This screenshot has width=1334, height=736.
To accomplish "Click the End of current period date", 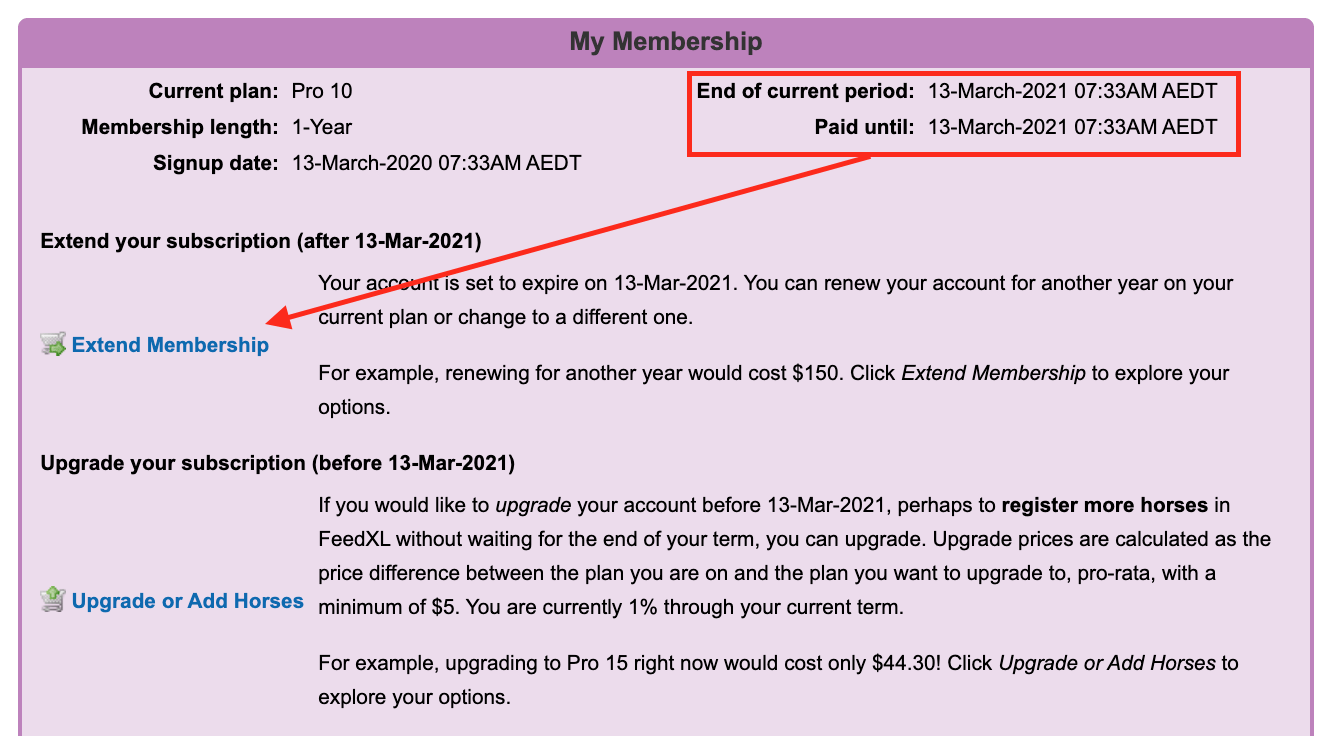I will tap(1072, 92).
